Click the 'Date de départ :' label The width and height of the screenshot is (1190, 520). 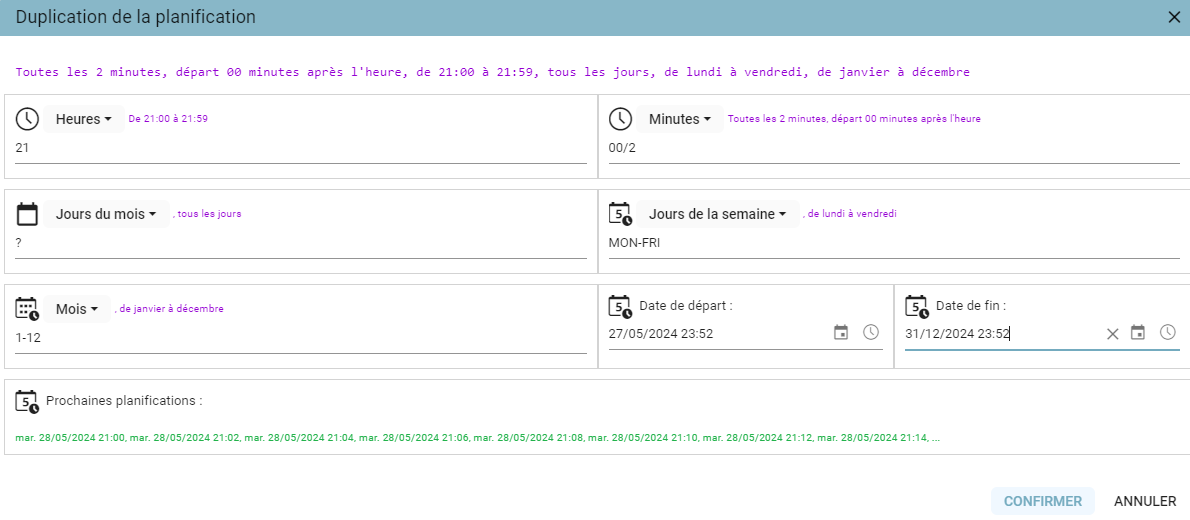pyautogui.click(x=686, y=306)
